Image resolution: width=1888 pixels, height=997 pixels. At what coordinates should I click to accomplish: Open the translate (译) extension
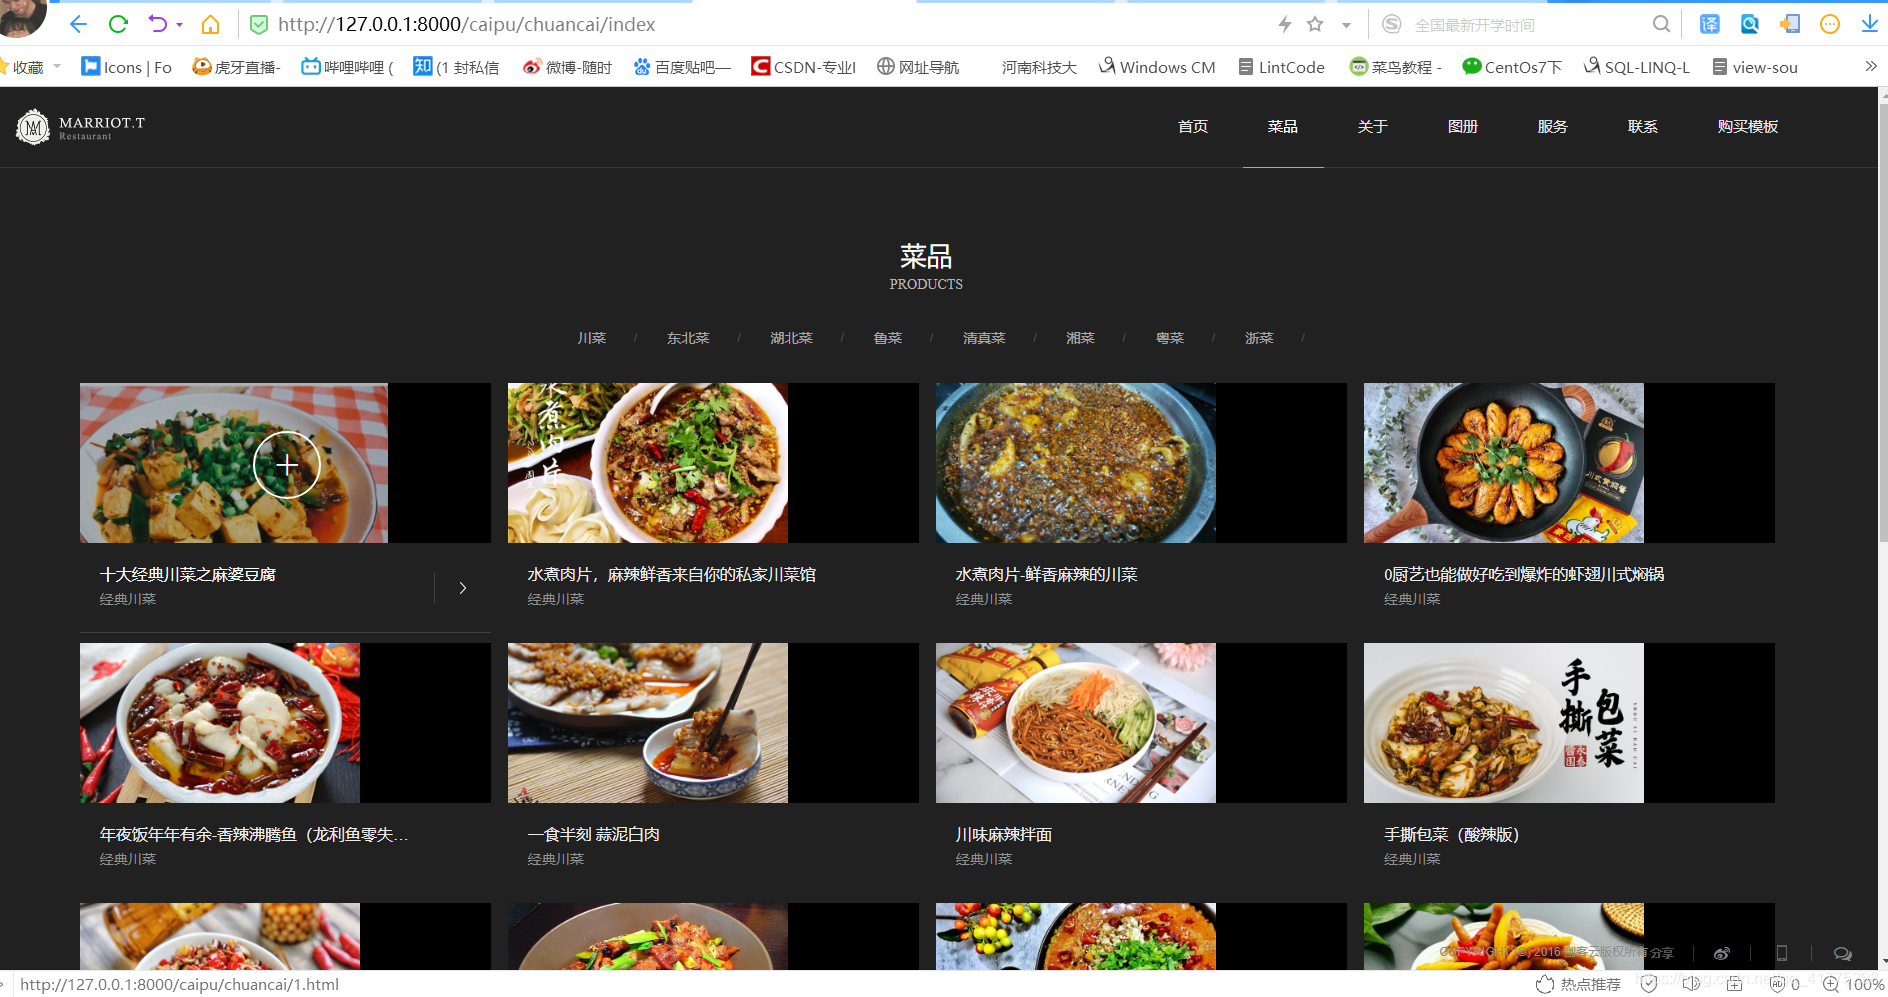click(x=1710, y=24)
